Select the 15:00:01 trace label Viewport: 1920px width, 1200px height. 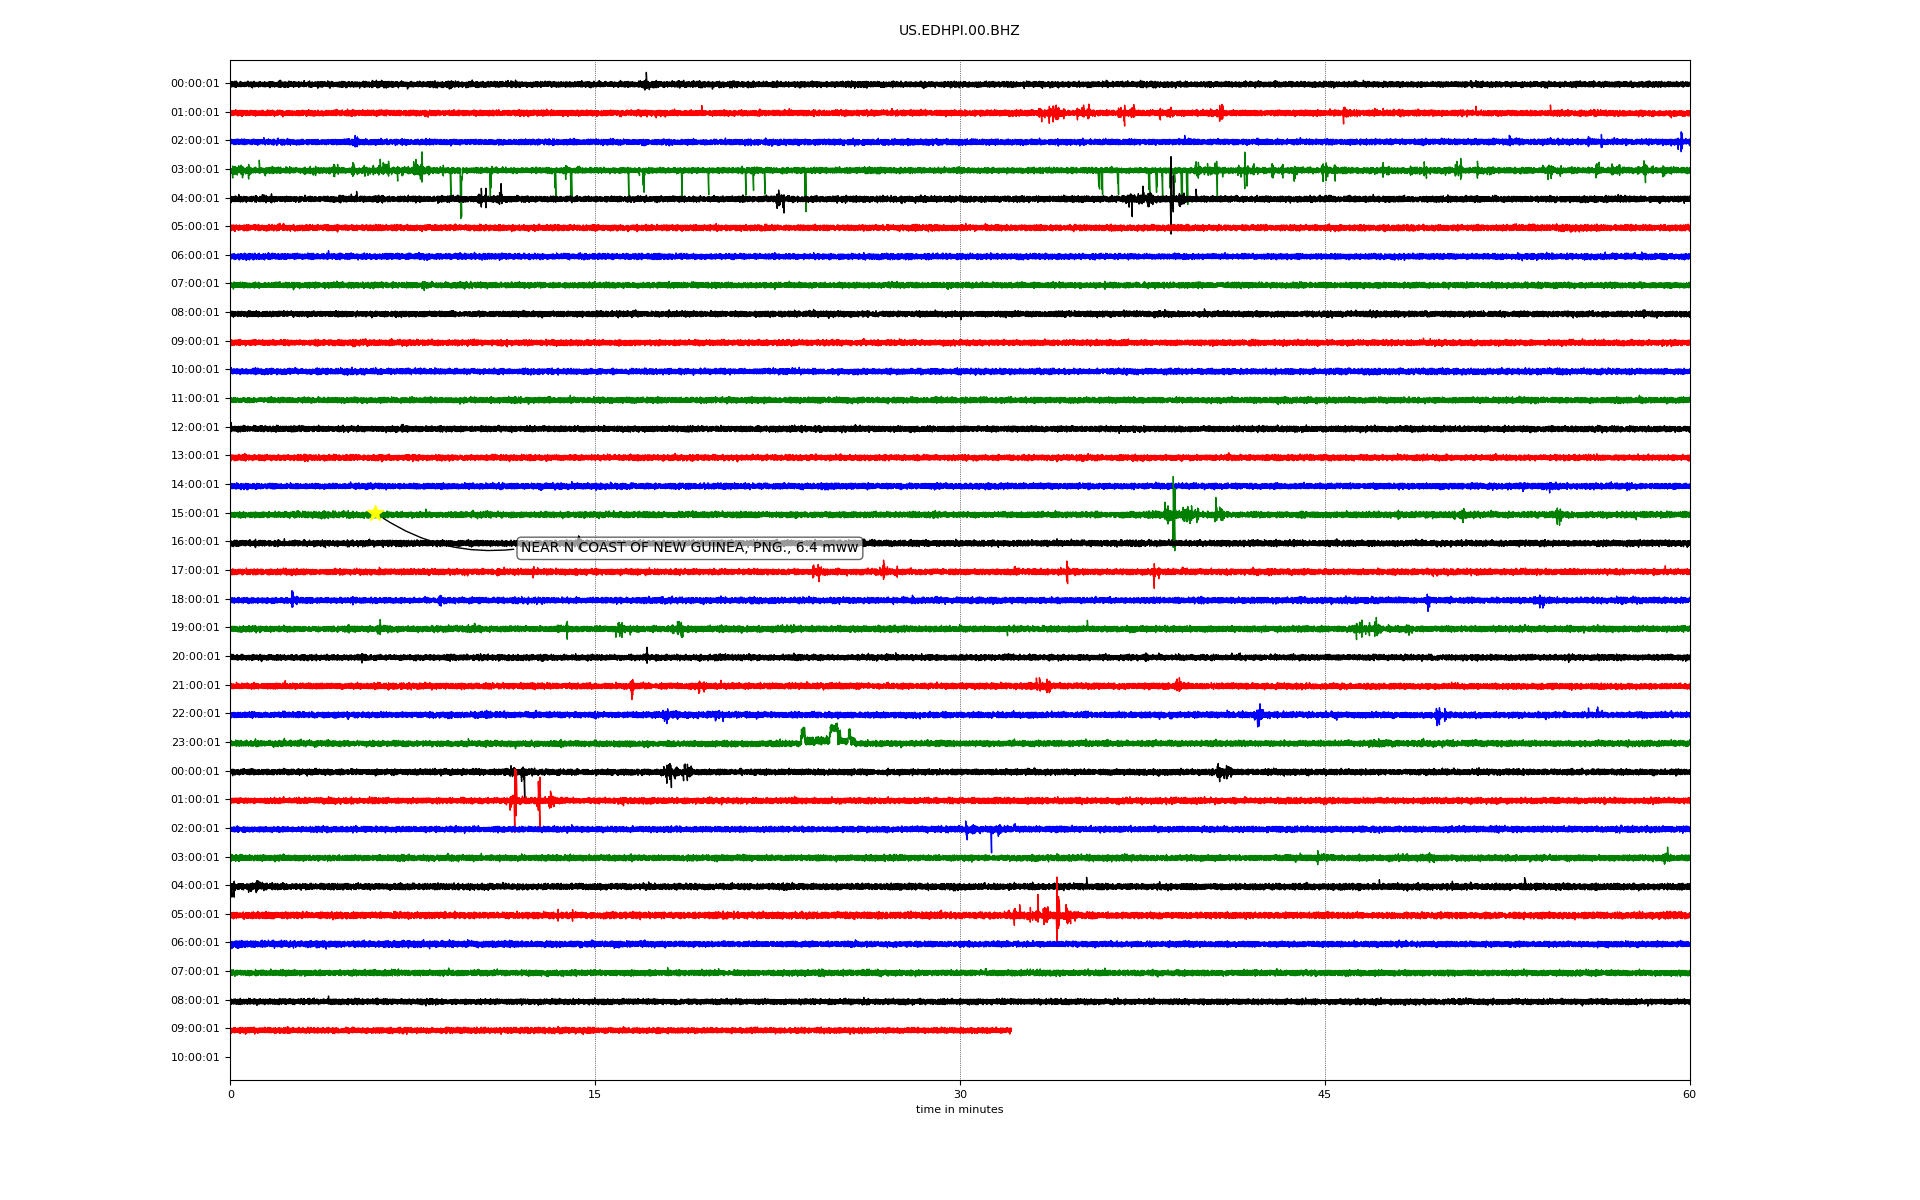tap(195, 514)
